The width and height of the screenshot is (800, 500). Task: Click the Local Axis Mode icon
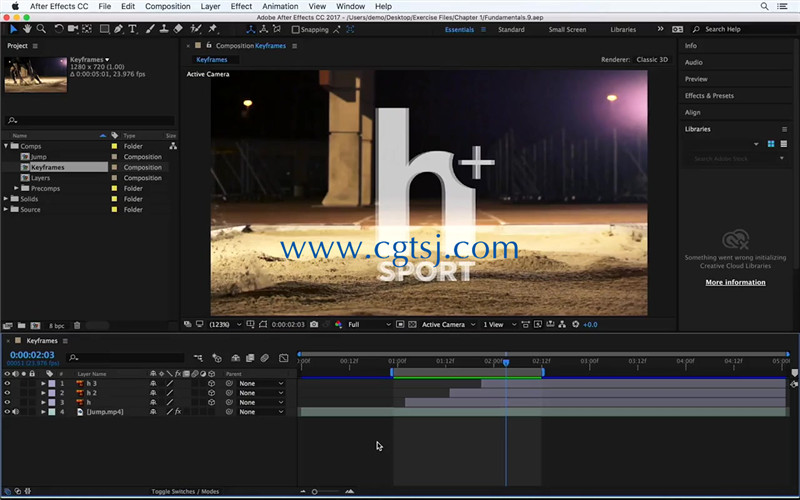click(x=251, y=30)
